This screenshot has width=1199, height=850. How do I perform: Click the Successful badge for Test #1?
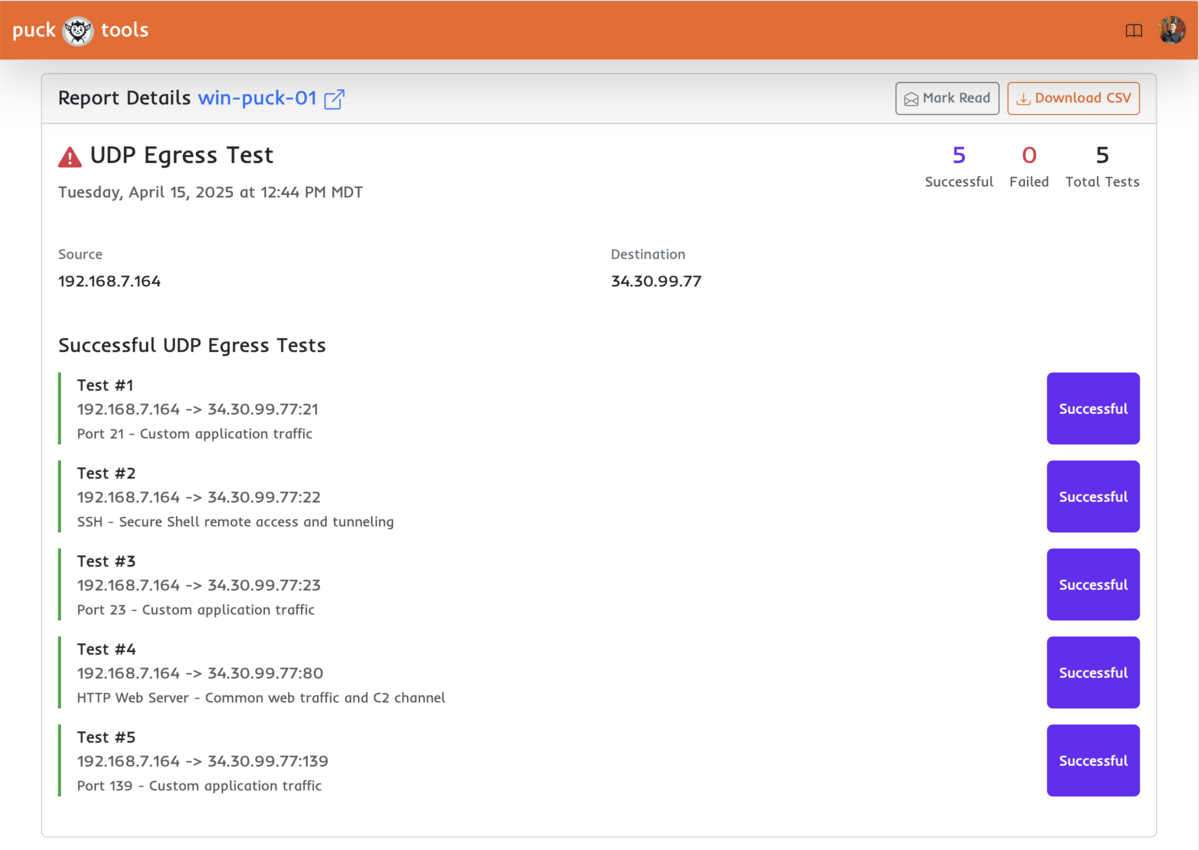pyautogui.click(x=1092, y=409)
